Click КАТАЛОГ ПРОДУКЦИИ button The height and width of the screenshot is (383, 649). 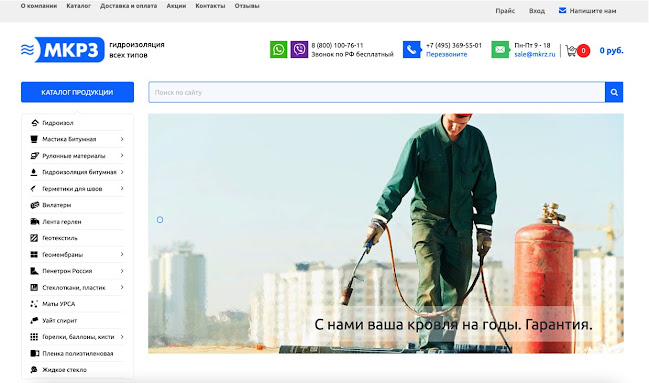(x=77, y=92)
